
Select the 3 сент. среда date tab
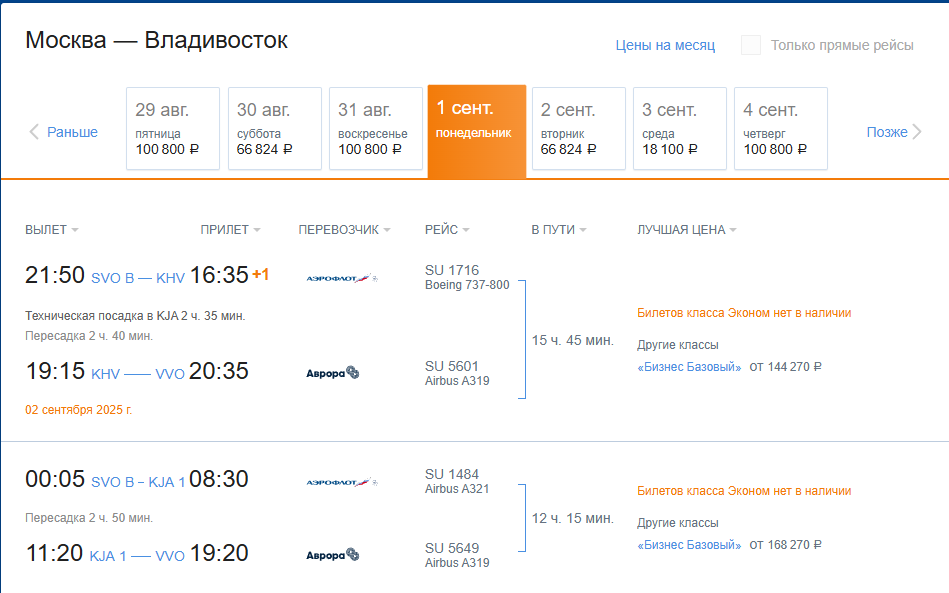[x=680, y=129]
